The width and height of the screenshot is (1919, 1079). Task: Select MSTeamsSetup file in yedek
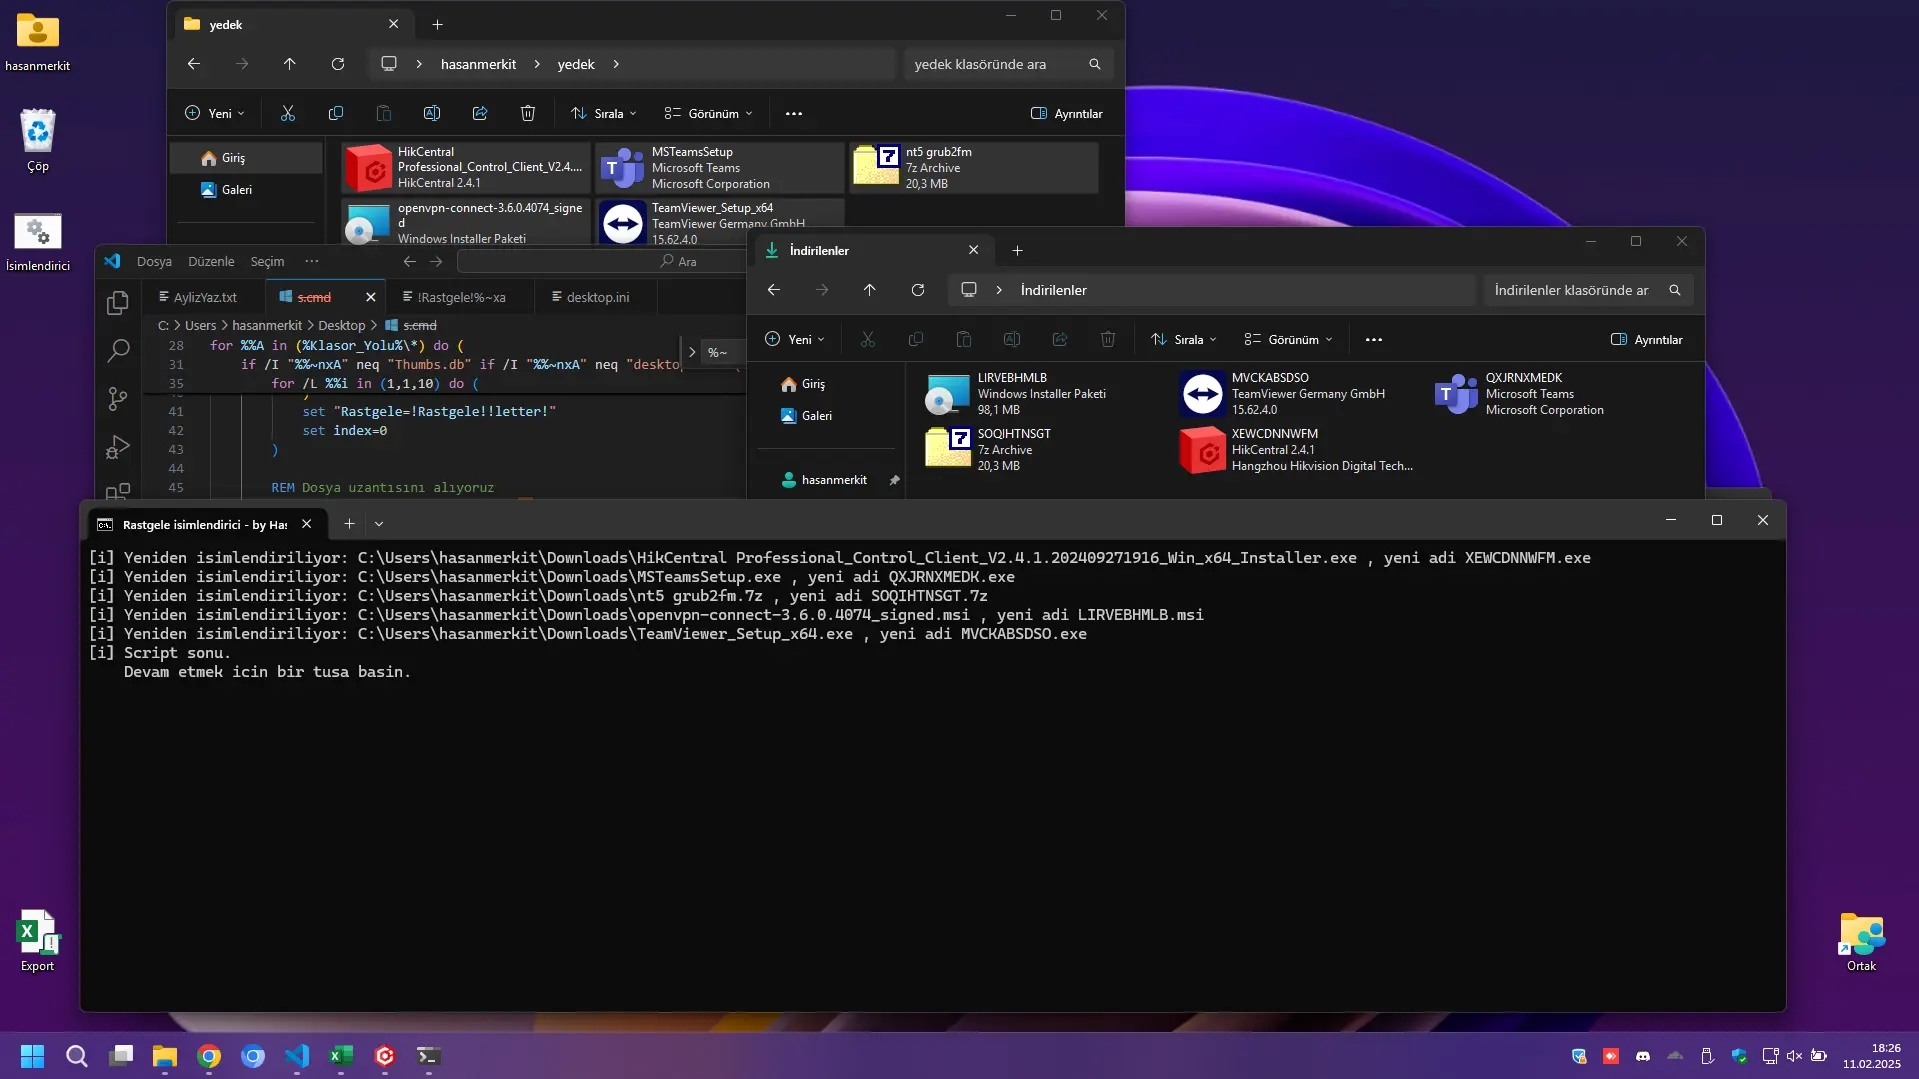pyautogui.click(x=721, y=168)
